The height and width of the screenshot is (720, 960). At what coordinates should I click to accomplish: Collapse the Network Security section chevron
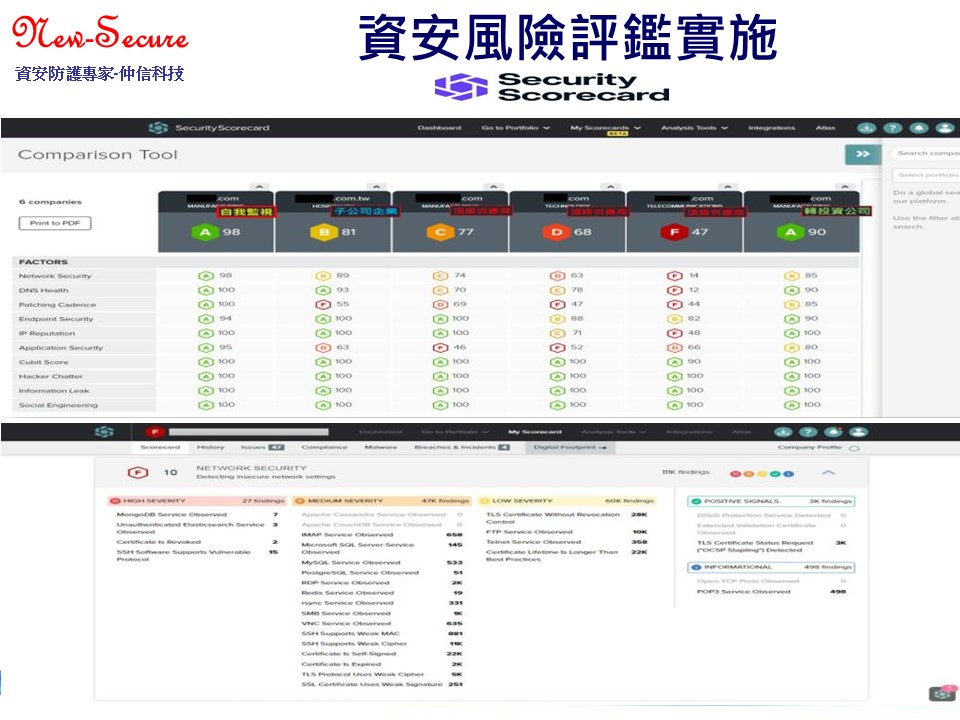tap(828, 473)
